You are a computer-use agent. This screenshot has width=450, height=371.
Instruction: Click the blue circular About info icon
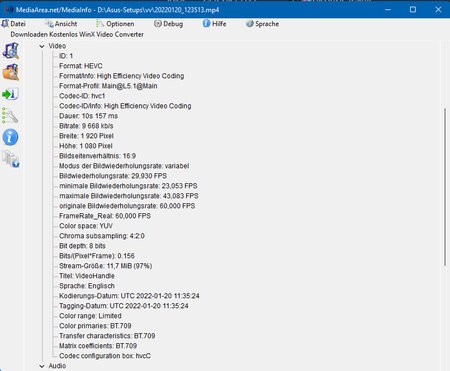[10, 137]
